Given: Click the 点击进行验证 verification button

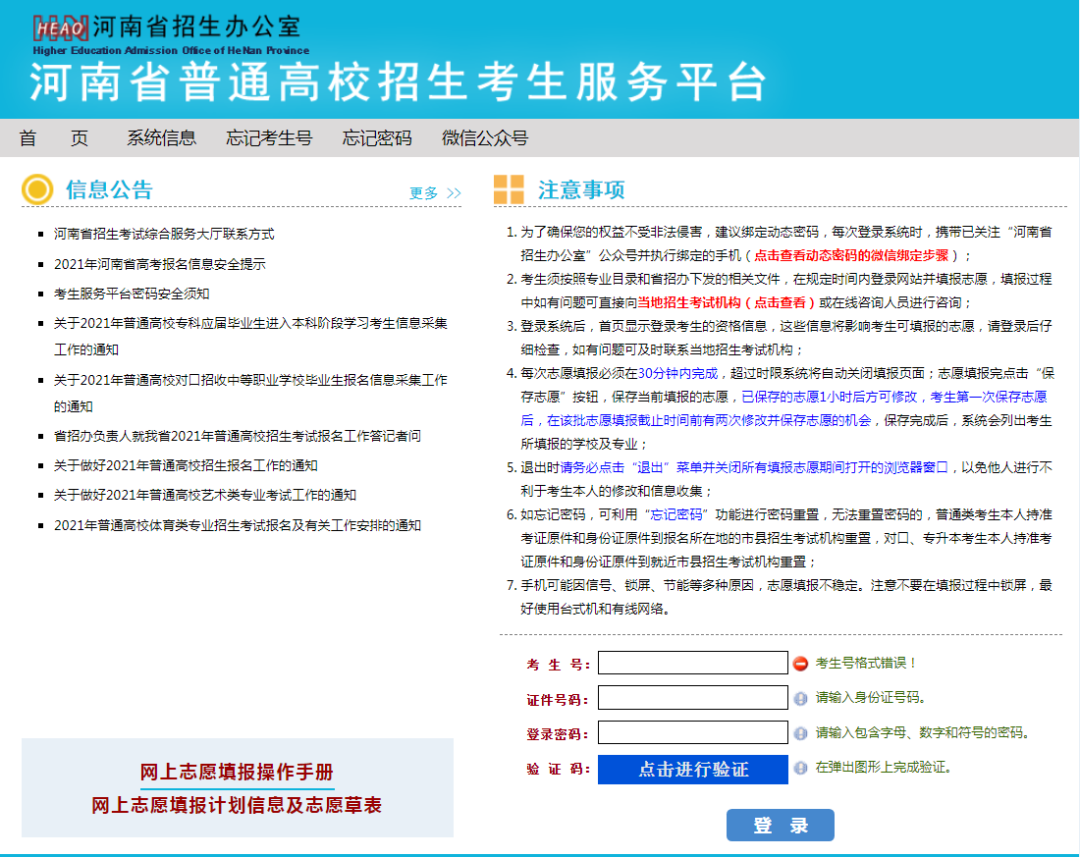Looking at the screenshot, I should [692, 768].
